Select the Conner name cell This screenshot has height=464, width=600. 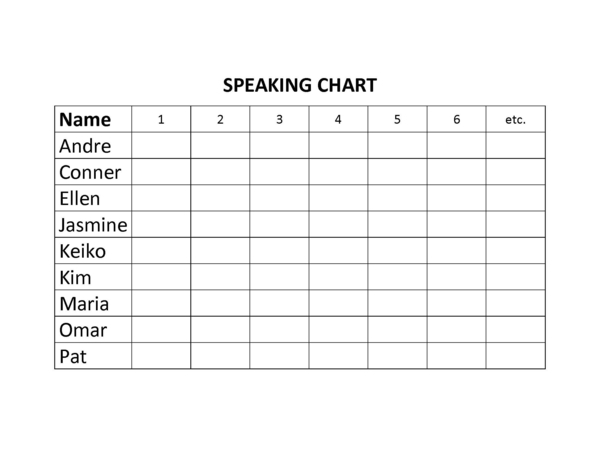90,172
